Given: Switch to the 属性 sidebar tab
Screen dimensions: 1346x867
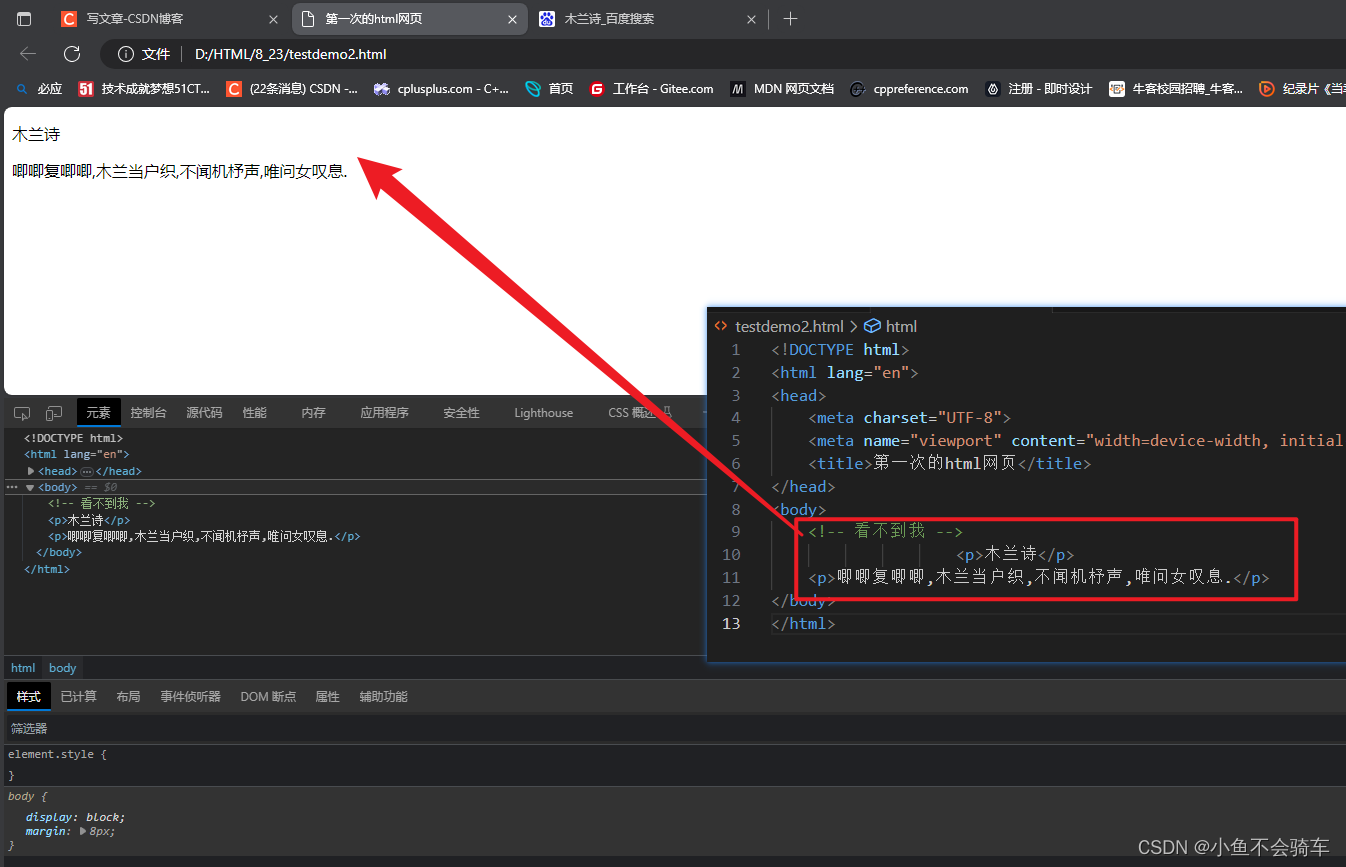Looking at the screenshot, I should click(327, 697).
